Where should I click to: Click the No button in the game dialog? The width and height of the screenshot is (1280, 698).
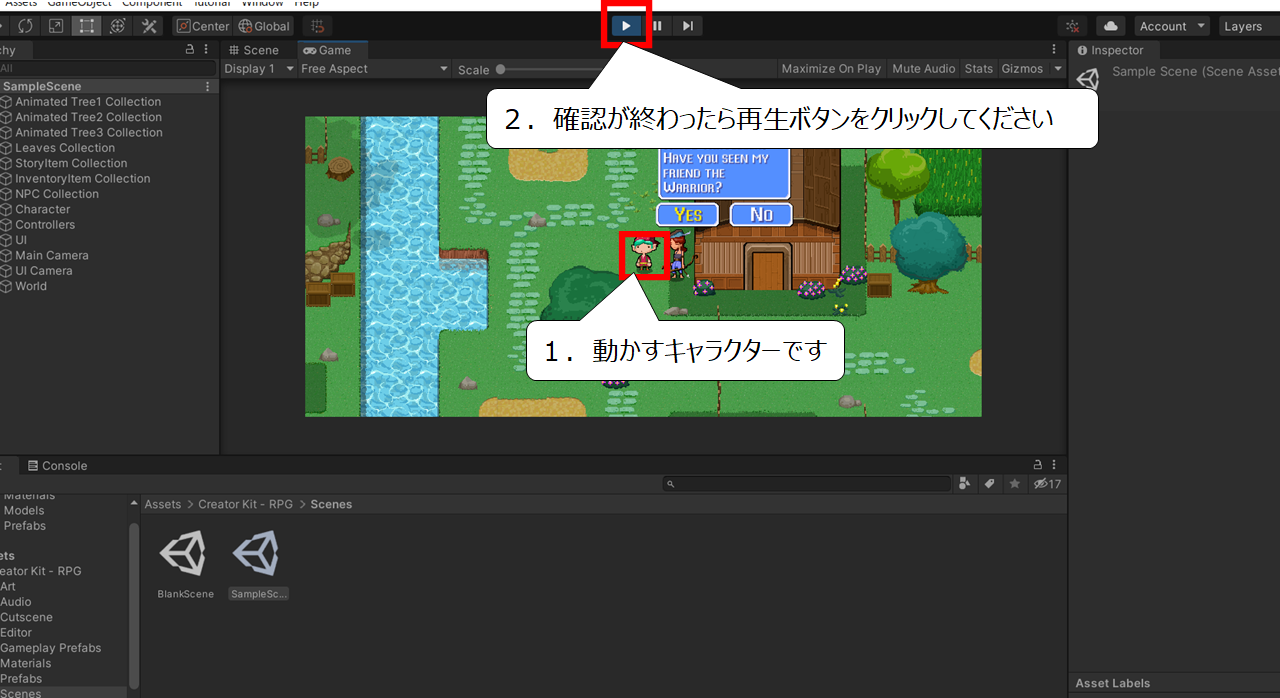point(761,214)
